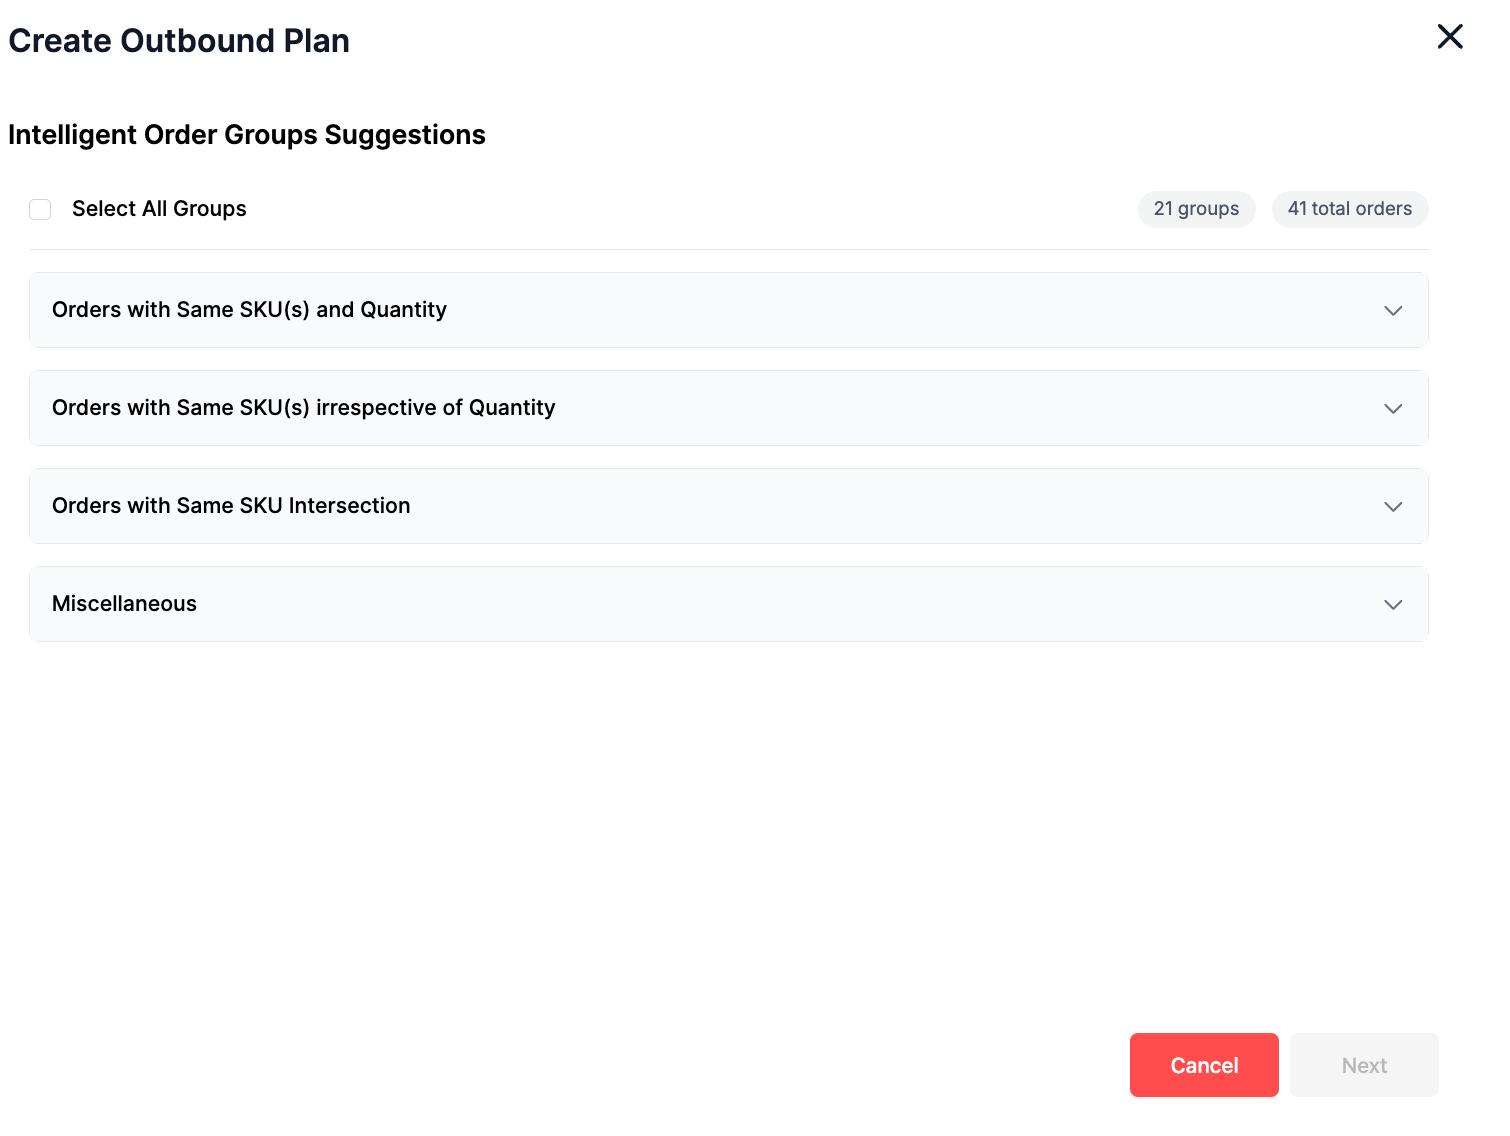Close the Create Outbound Plan dialog
This screenshot has width=1510, height=1136.
coord(1449,37)
